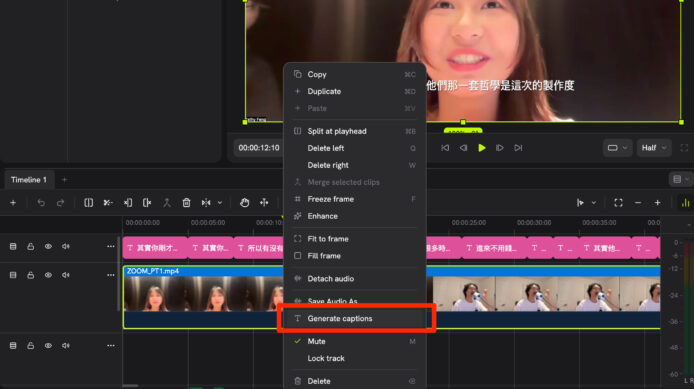Choose Delete at the menu bottom
Image resolution: width=694 pixels, height=389 pixels.
tap(355, 381)
